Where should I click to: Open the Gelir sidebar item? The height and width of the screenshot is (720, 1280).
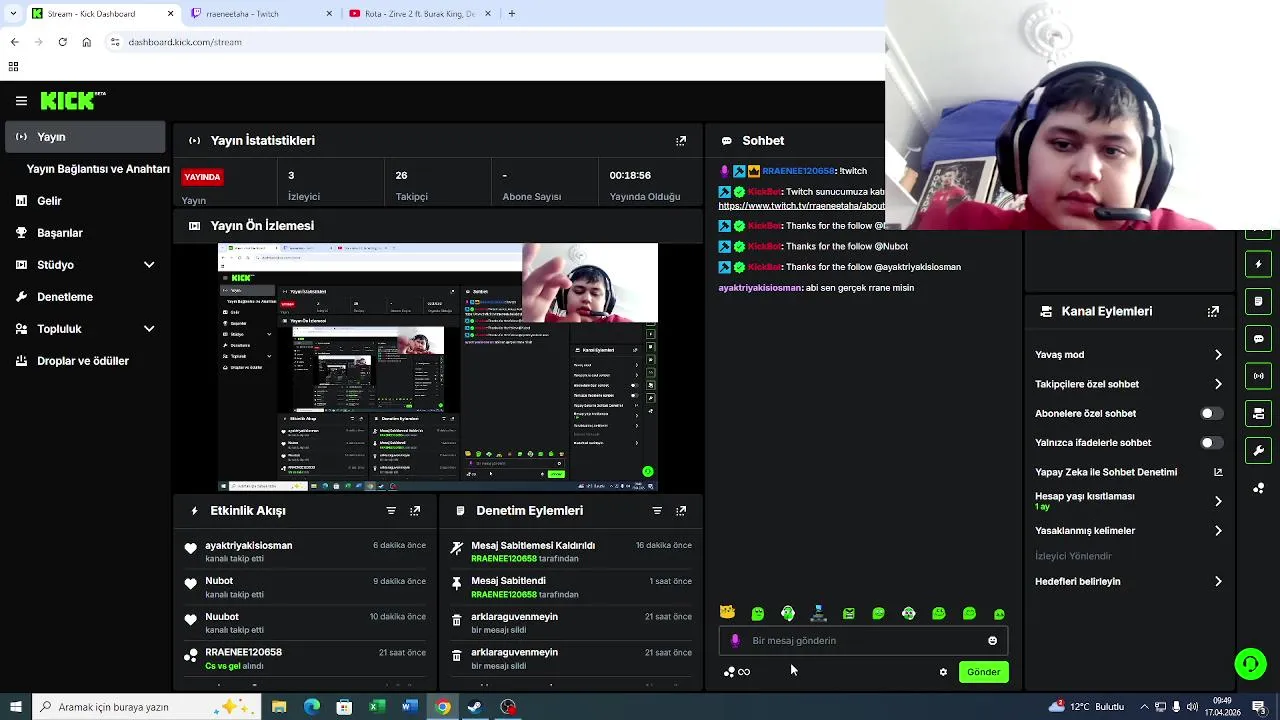85,201
